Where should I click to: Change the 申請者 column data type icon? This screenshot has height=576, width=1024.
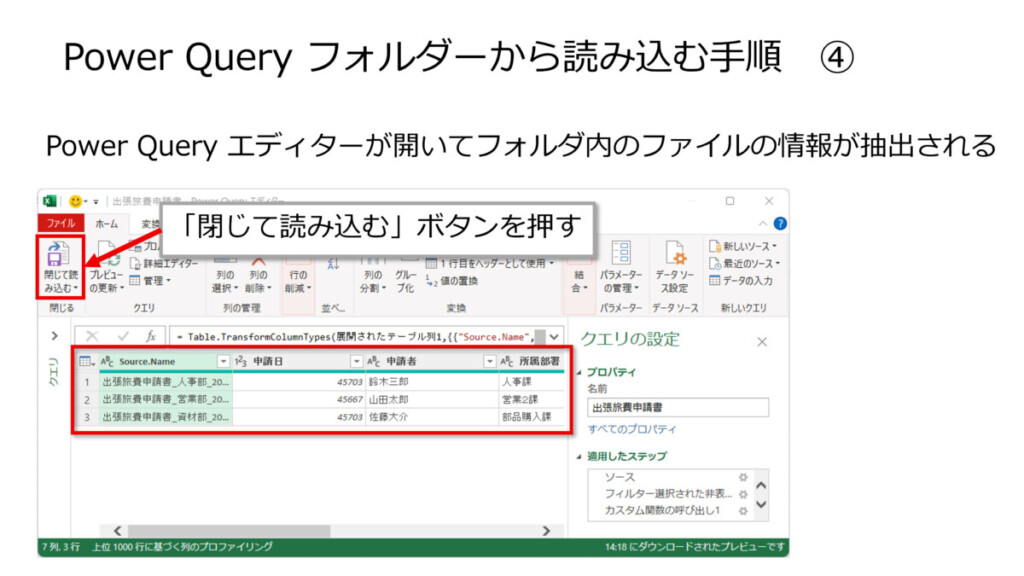pos(374,361)
